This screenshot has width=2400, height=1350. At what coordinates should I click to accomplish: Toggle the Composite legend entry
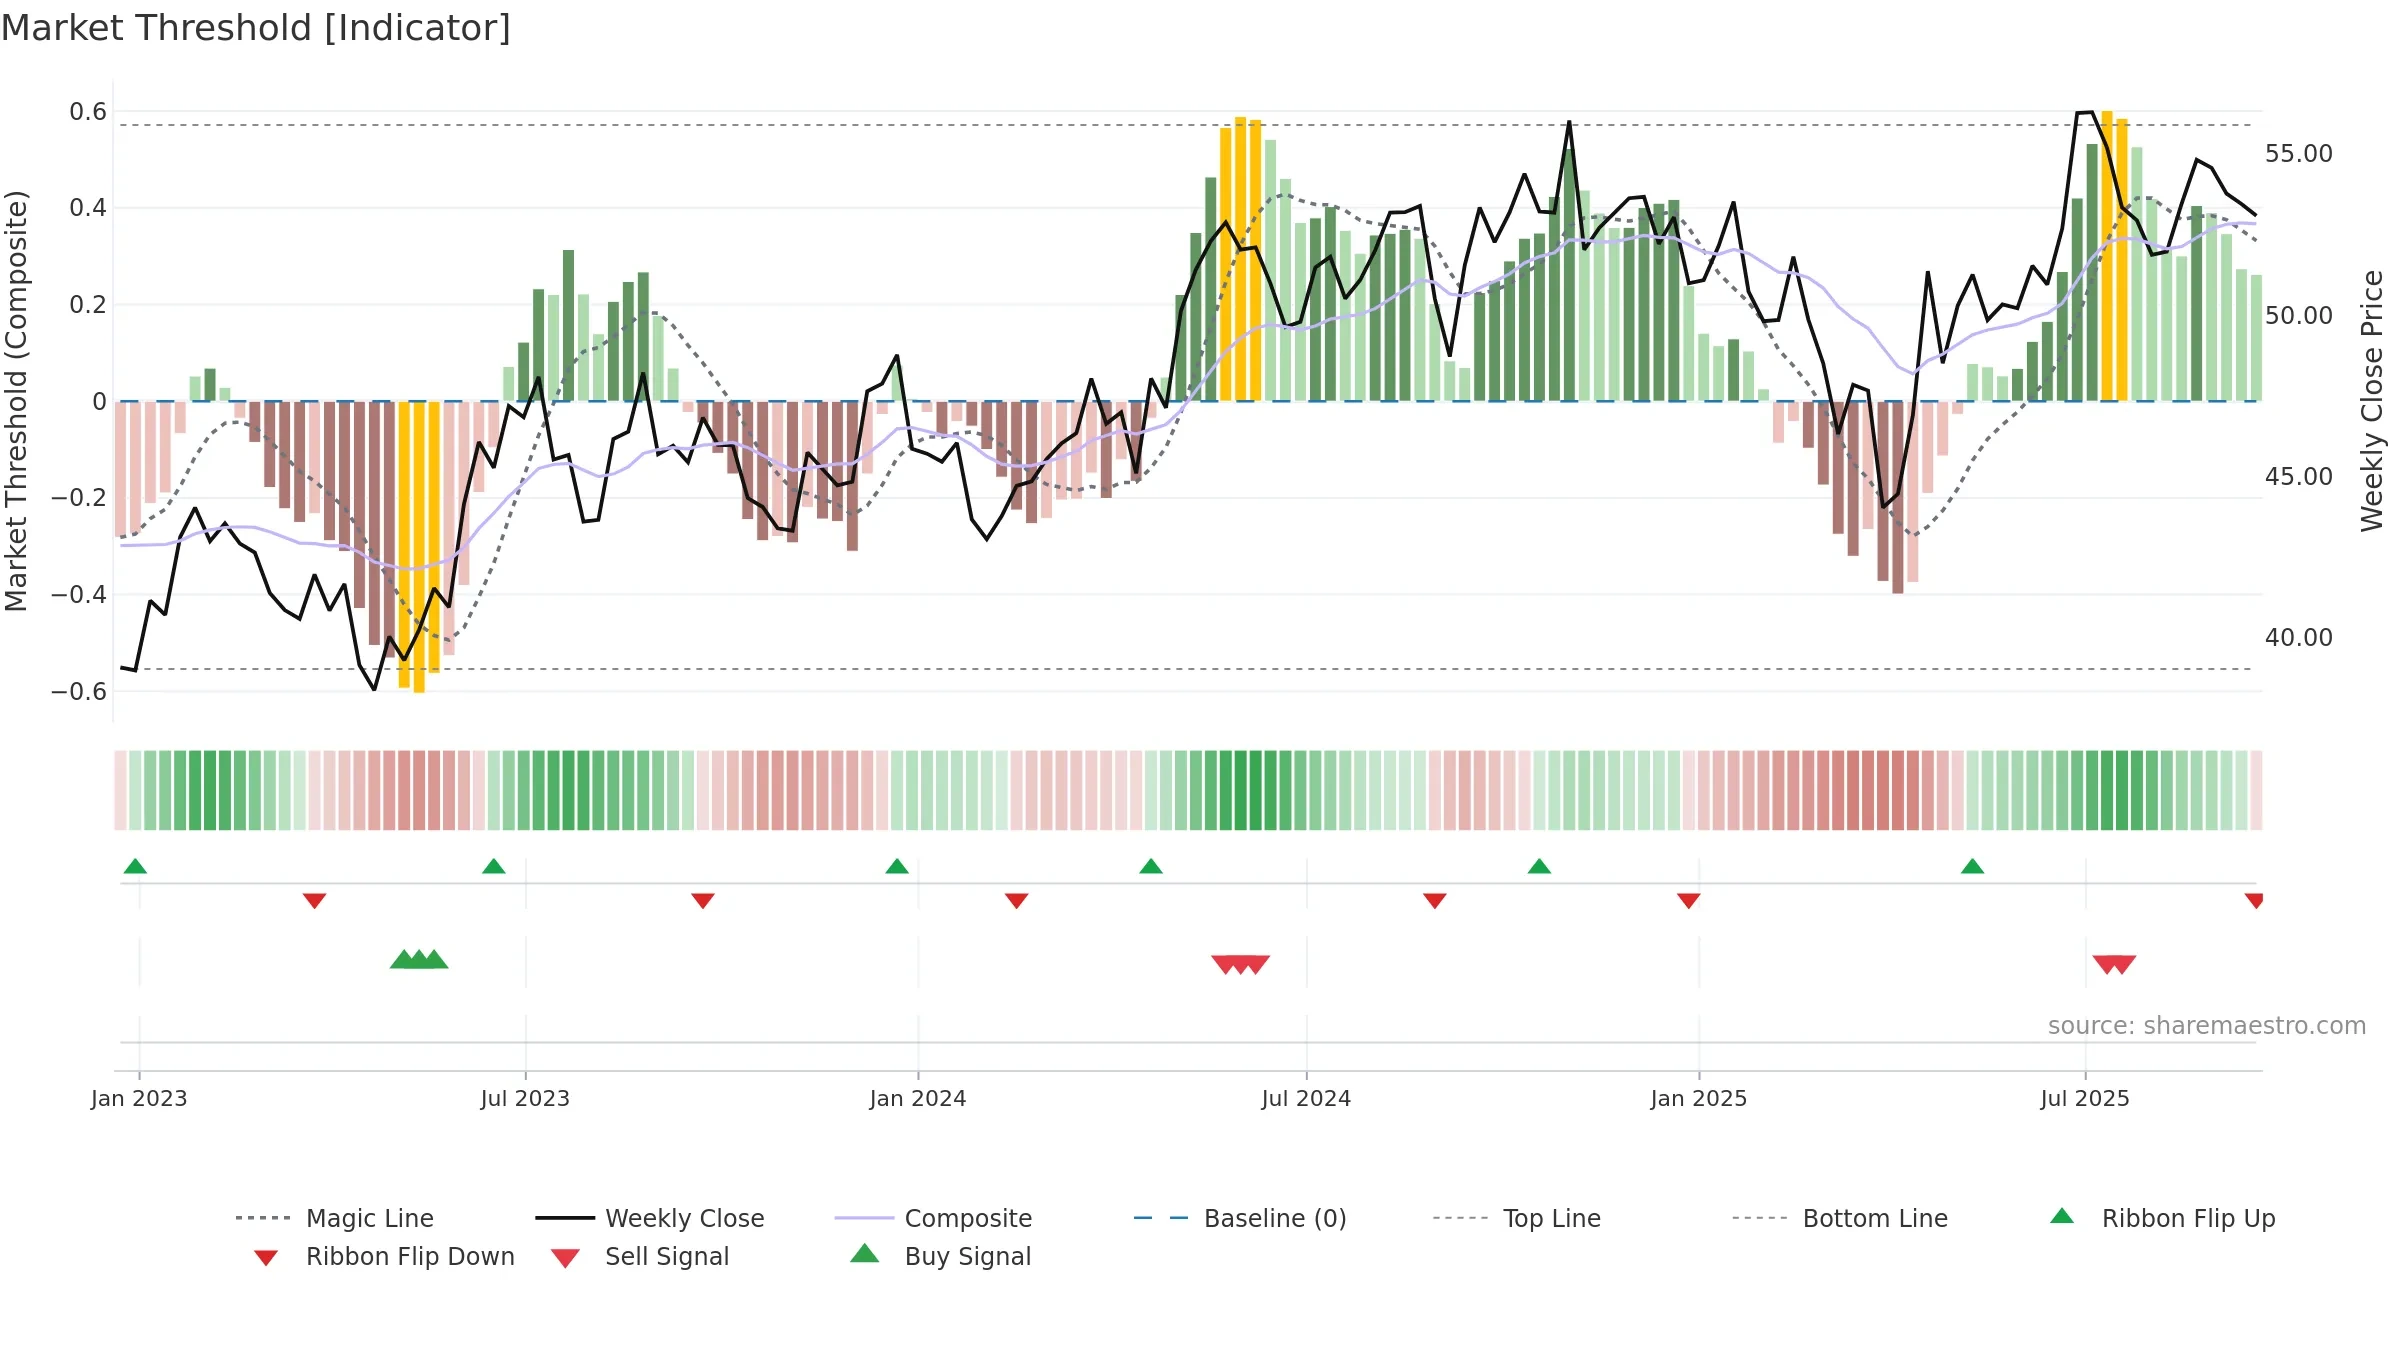[x=933, y=1218]
